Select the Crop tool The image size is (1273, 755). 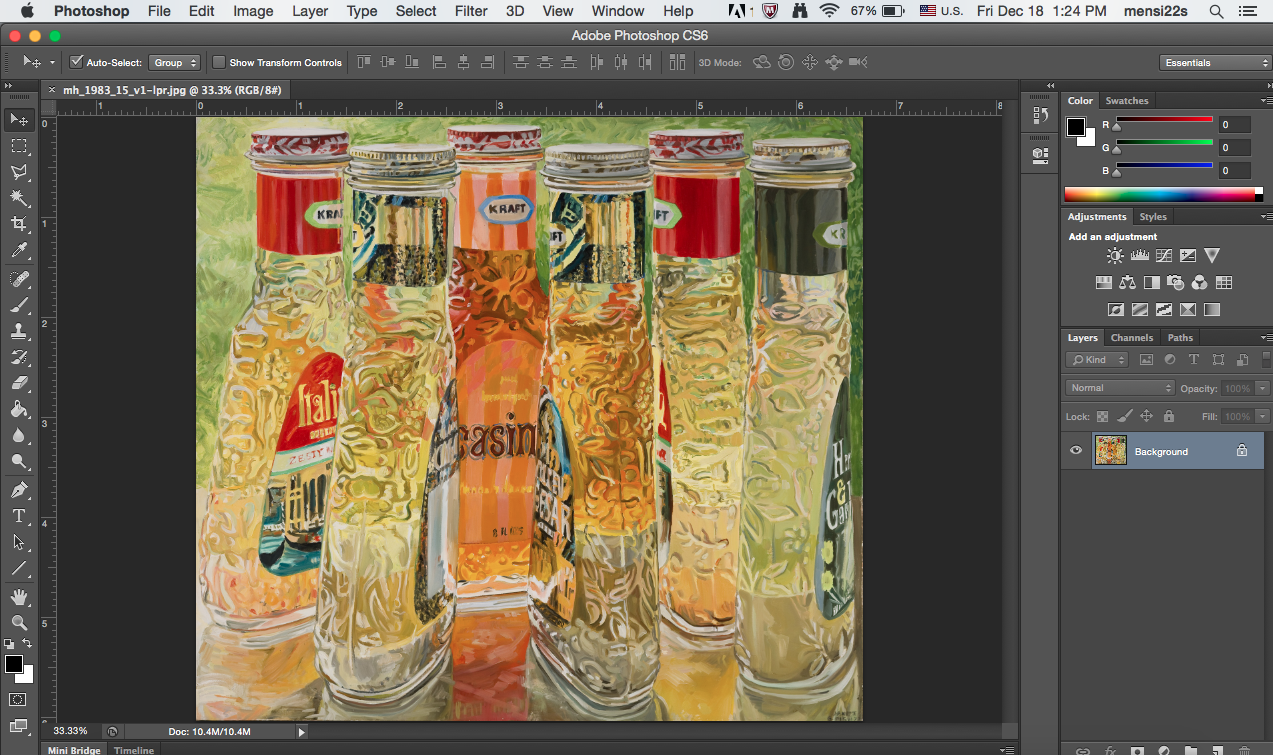click(x=18, y=223)
